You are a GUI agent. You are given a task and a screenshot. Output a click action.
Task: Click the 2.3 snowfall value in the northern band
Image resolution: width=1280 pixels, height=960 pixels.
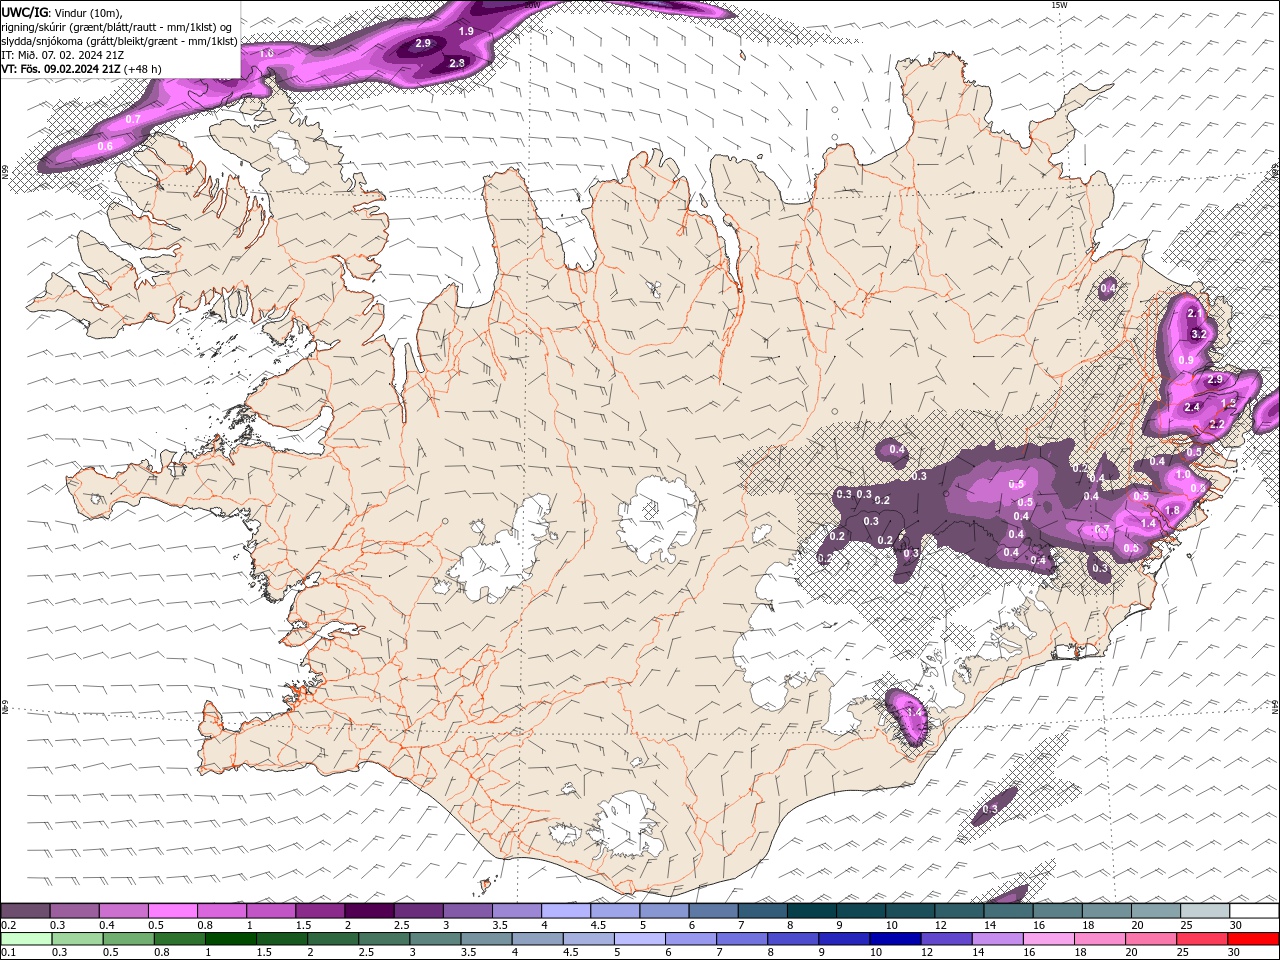tap(457, 63)
